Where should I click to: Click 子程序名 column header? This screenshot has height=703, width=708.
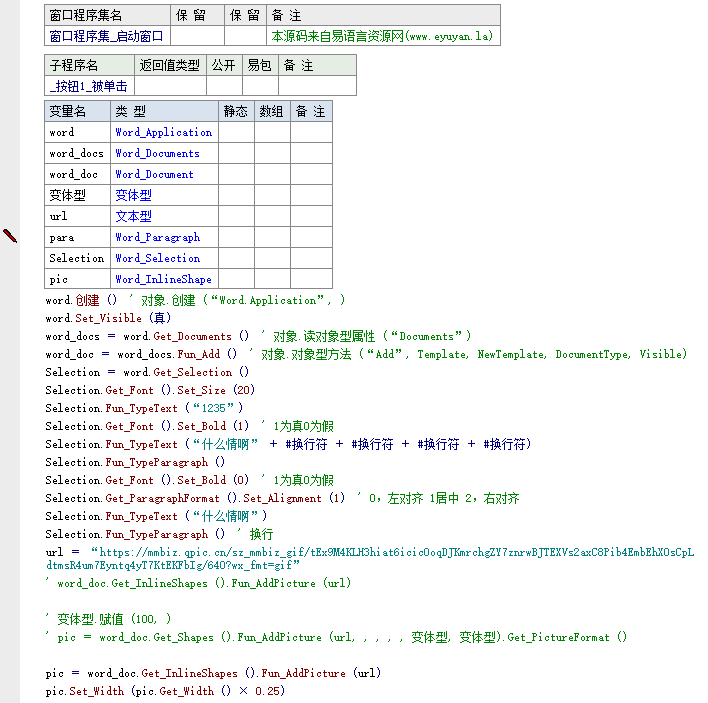tap(89, 65)
